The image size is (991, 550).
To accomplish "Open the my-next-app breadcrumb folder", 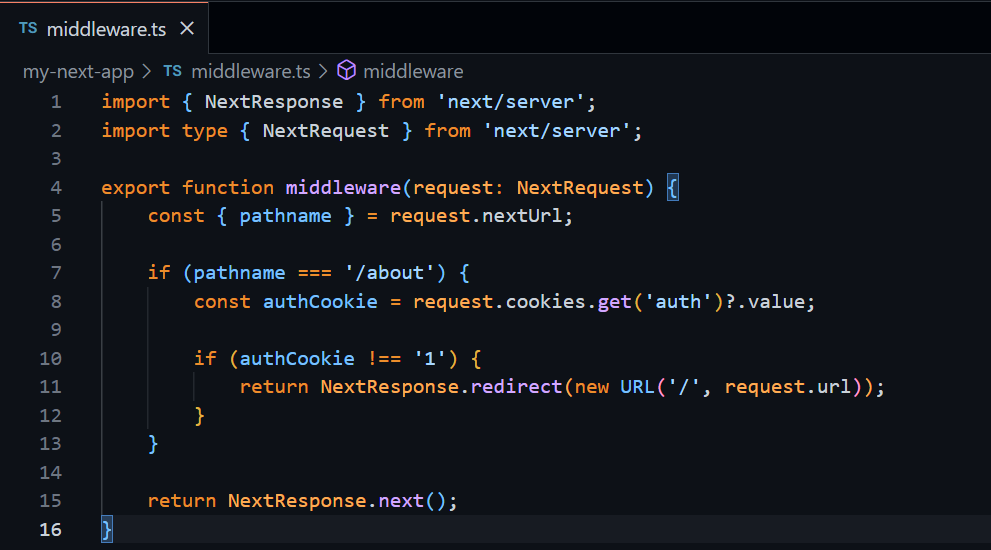I will pyautogui.click(x=78, y=71).
